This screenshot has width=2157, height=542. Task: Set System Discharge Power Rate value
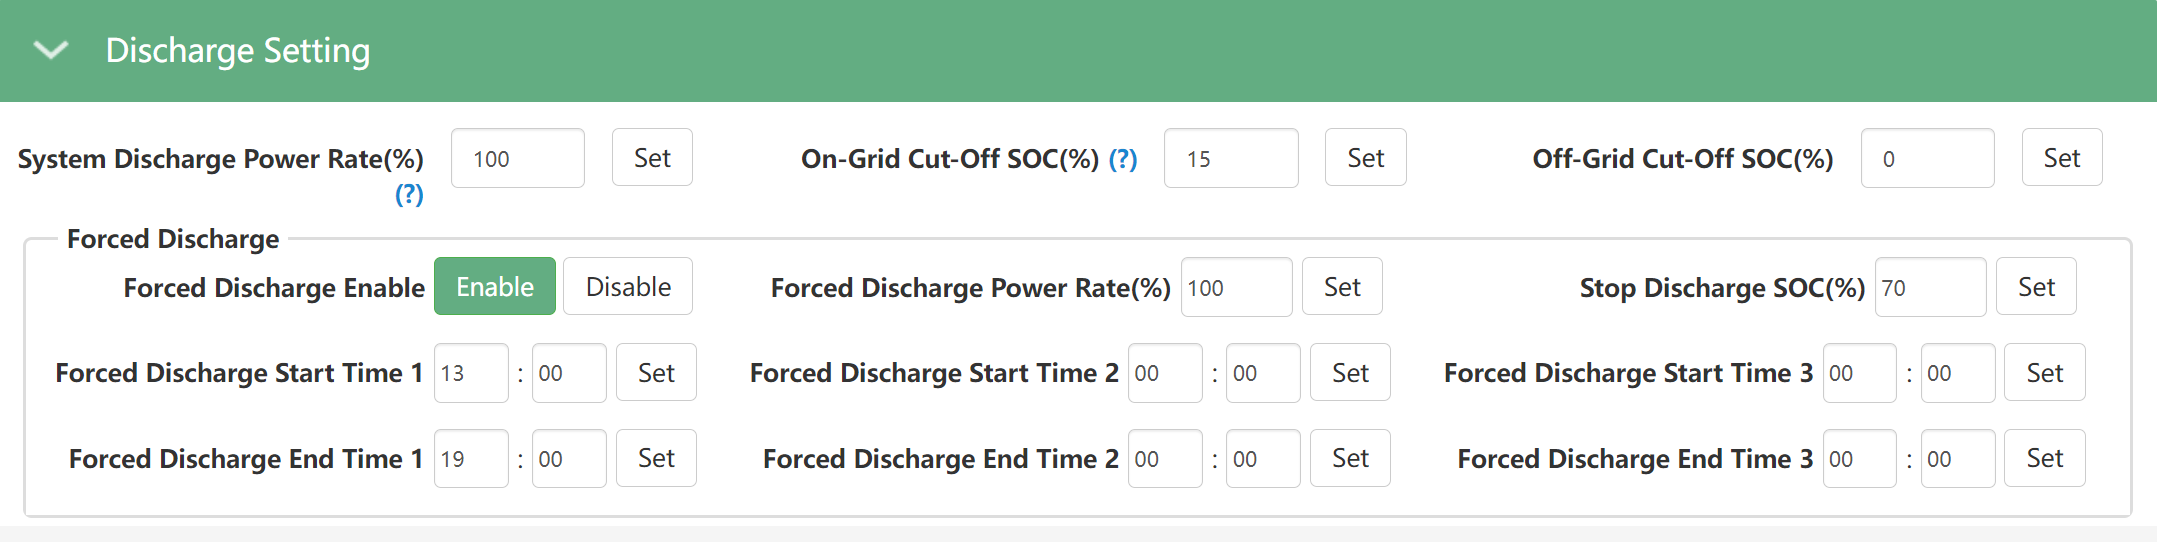652,158
